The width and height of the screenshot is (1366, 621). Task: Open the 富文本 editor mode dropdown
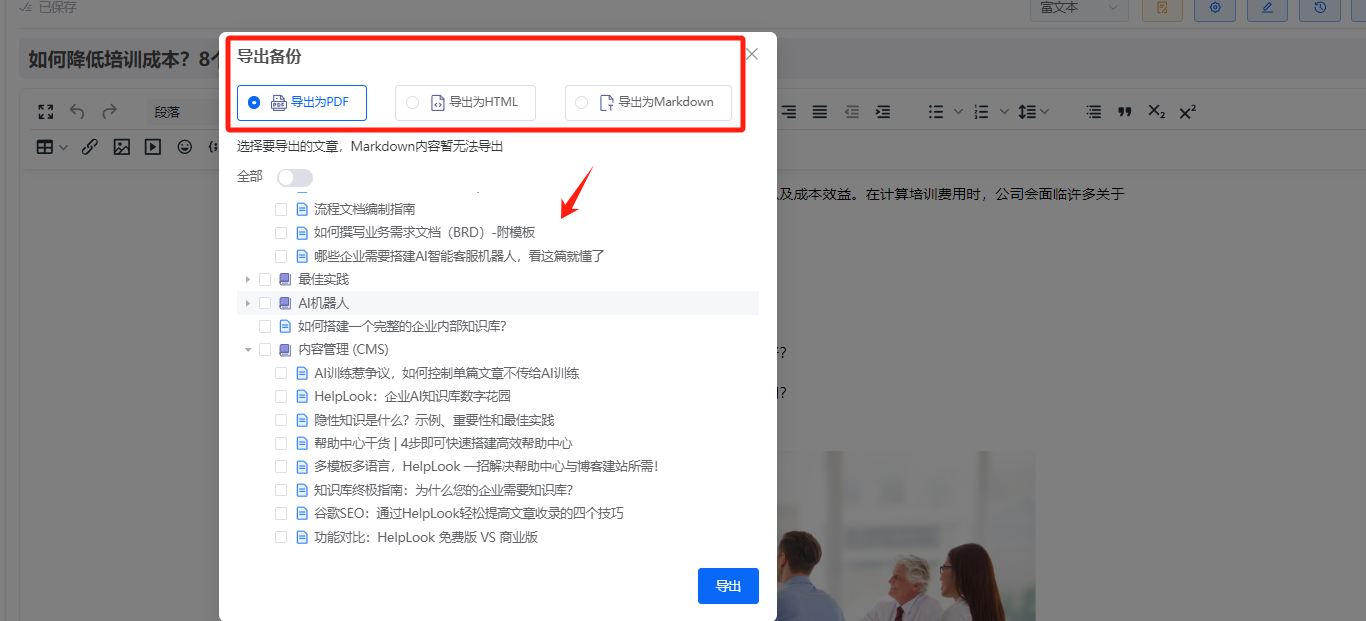(x=1079, y=8)
